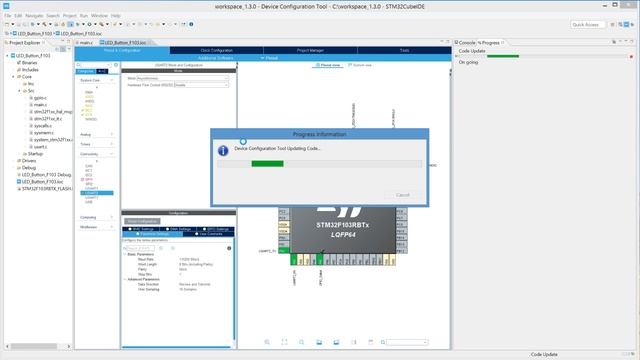Image resolution: width=640 pixels, height=360 pixels.
Task: Click the fit-to-screen icon below the chip view
Action: (284, 342)
